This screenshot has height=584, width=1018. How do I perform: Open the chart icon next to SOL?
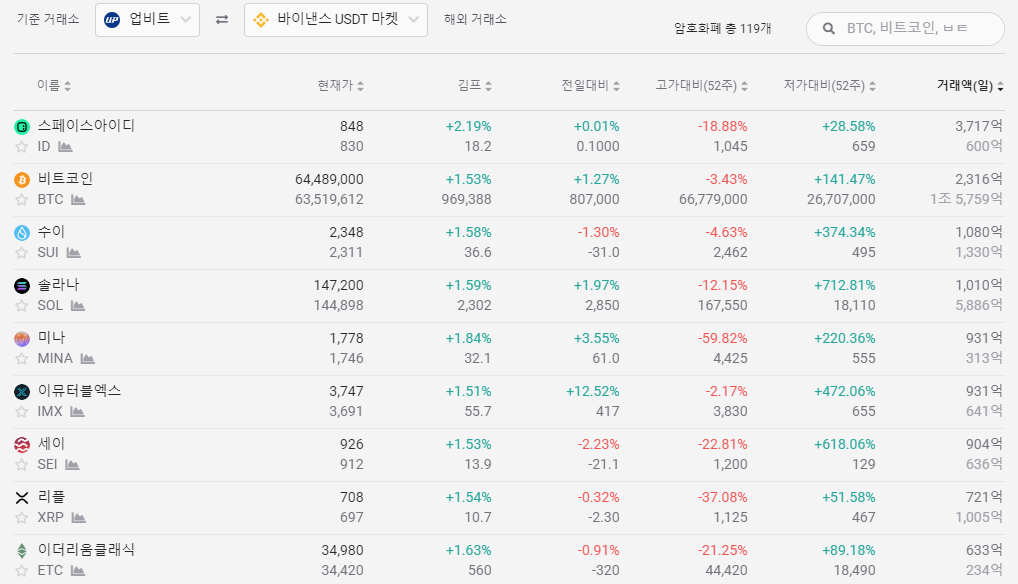(78, 306)
